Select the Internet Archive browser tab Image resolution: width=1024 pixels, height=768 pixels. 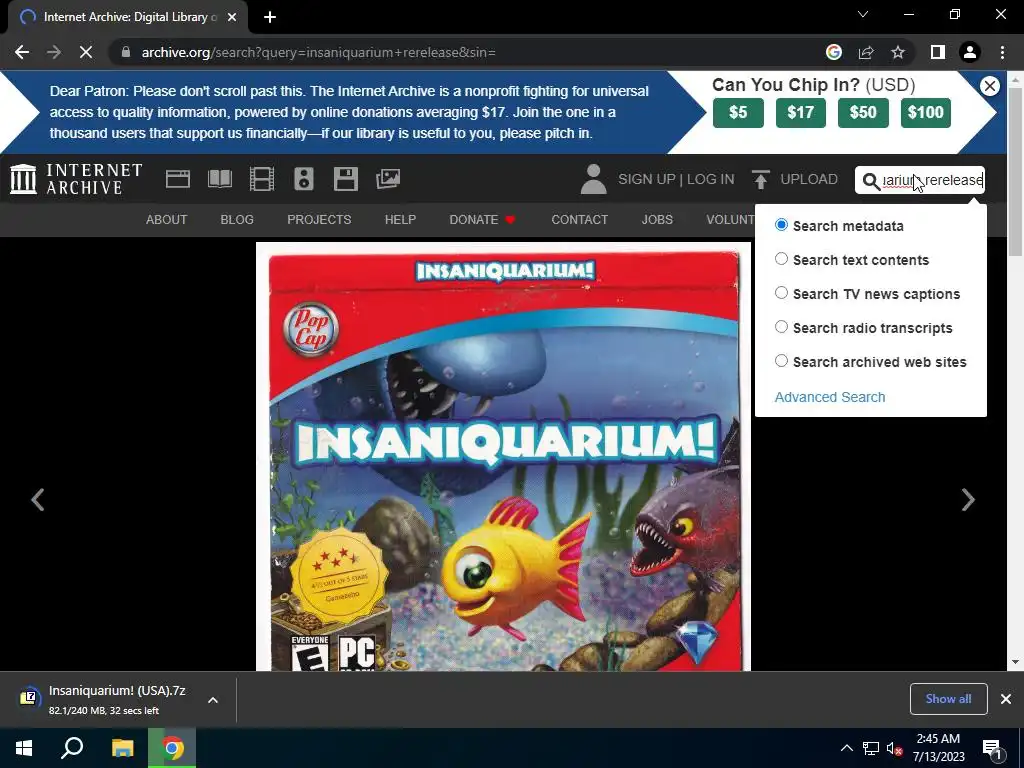[x=128, y=17]
